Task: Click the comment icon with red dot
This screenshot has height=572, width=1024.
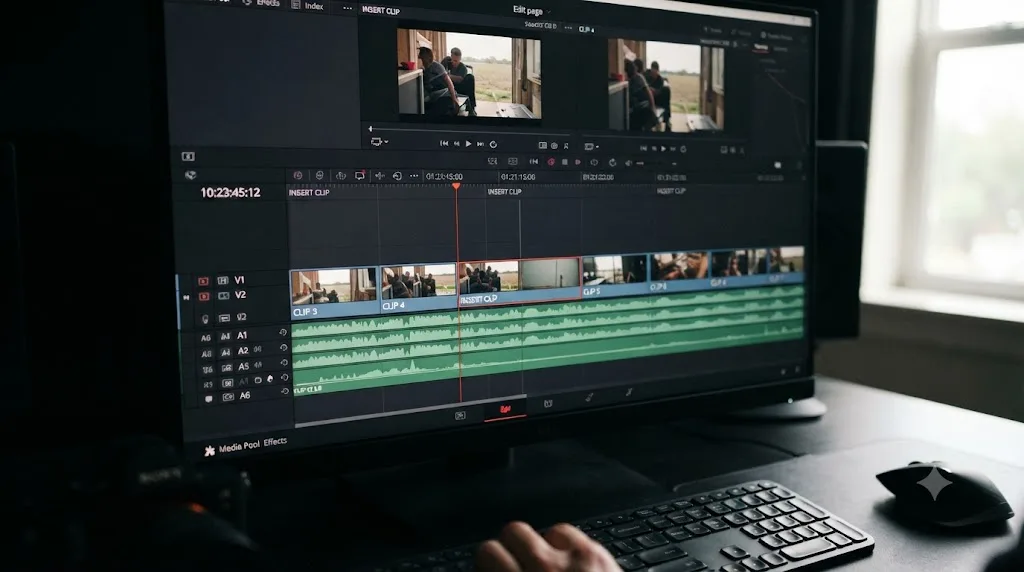Action: click(x=360, y=175)
